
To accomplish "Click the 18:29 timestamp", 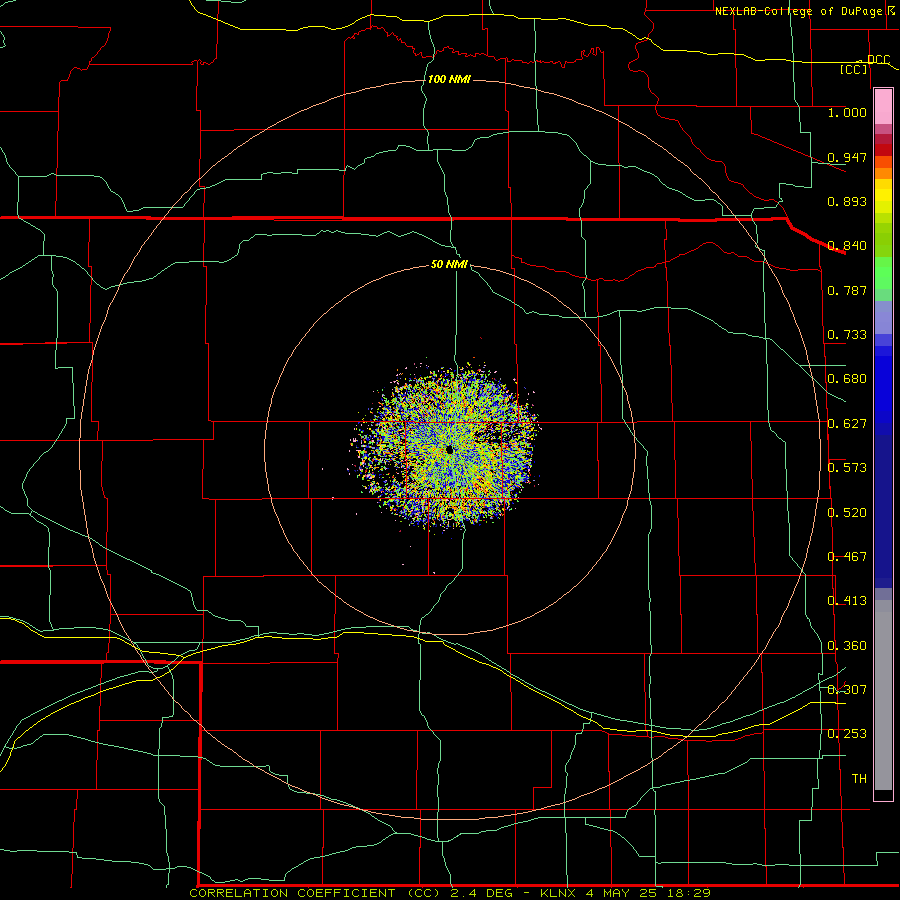I will (x=690, y=893).
